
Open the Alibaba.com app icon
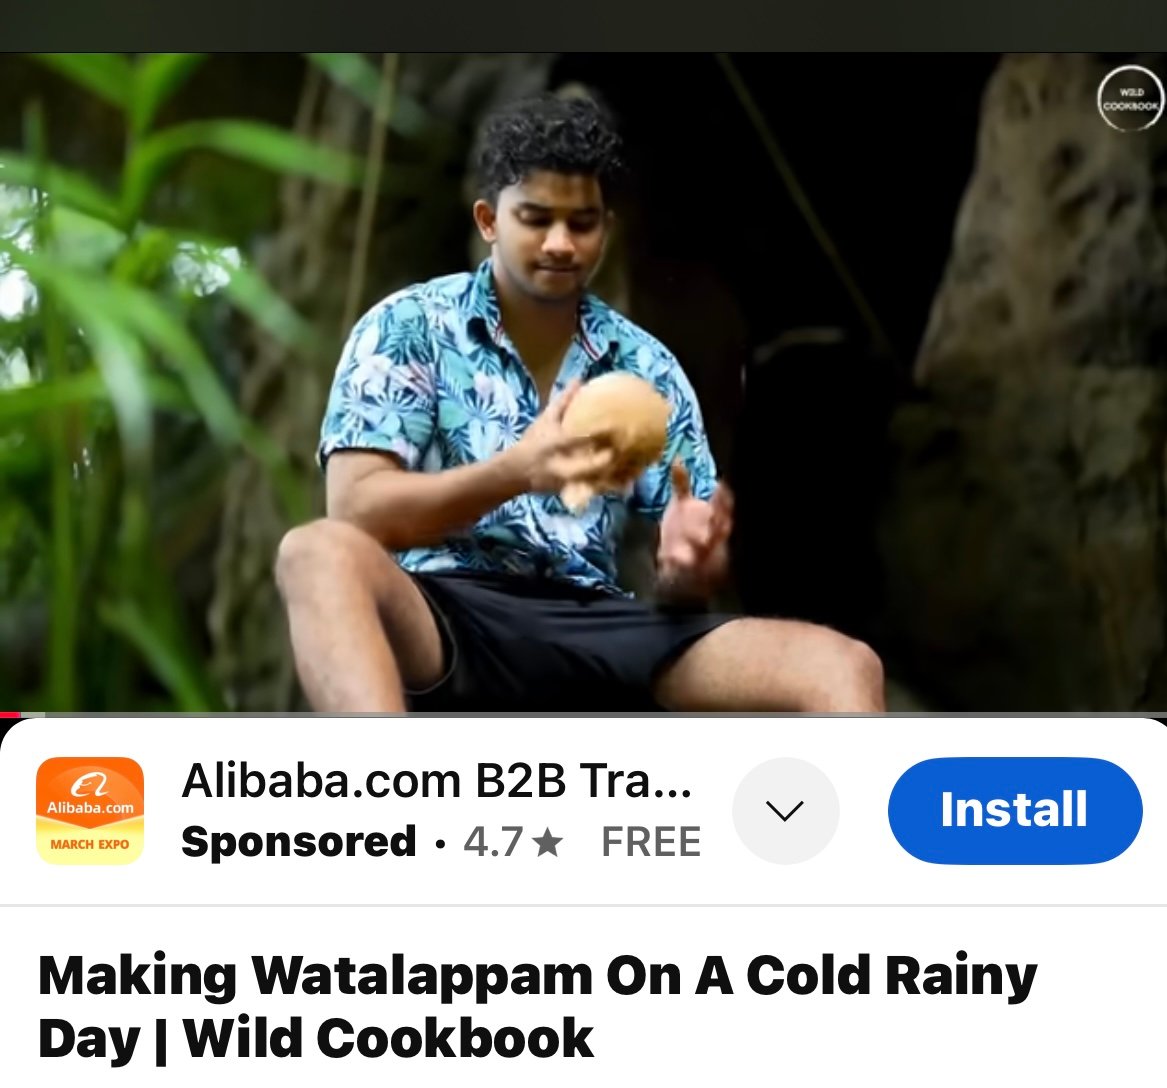[x=90, y=810]
